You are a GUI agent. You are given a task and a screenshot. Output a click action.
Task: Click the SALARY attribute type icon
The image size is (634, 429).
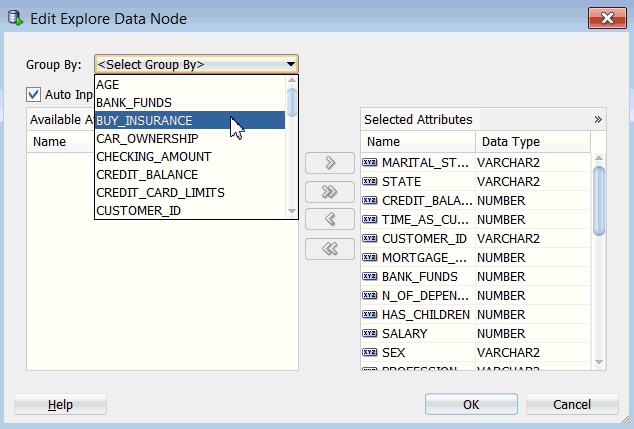click(369, 334)
